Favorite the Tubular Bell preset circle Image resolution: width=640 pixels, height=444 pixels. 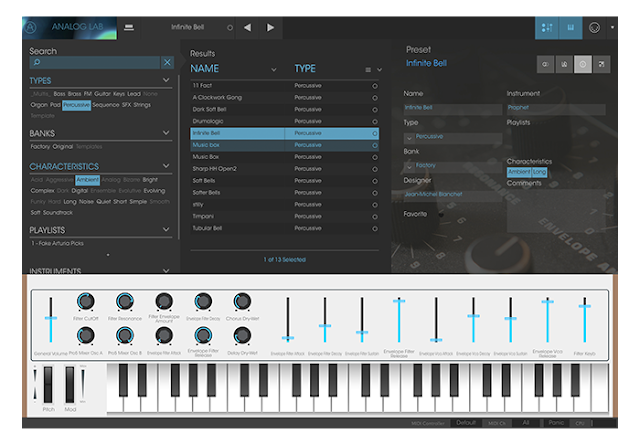pyautogui.click(x=375, y=229)
